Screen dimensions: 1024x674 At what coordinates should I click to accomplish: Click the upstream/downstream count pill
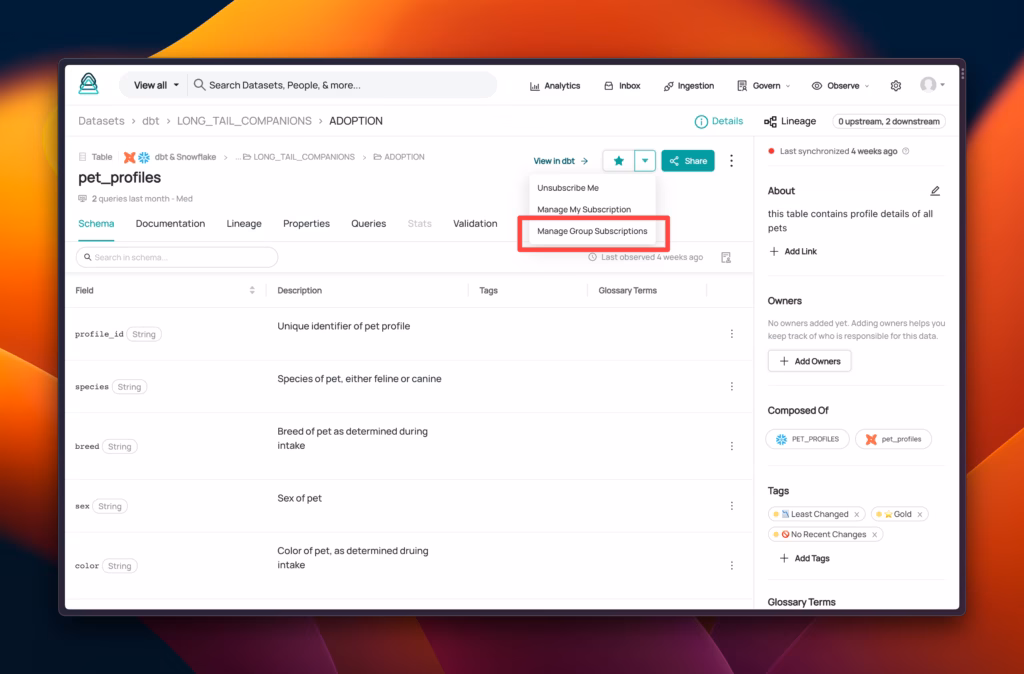(x=889, y=121)
